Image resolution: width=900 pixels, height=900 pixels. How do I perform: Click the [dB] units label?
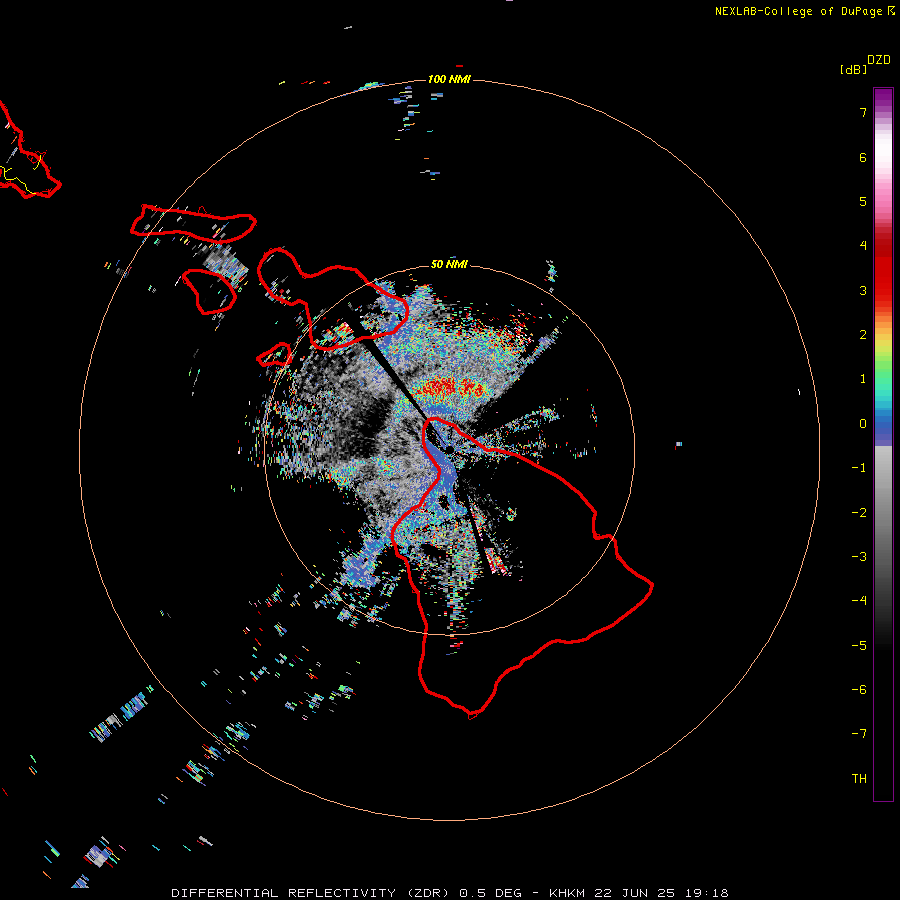[x=854, y=69]
